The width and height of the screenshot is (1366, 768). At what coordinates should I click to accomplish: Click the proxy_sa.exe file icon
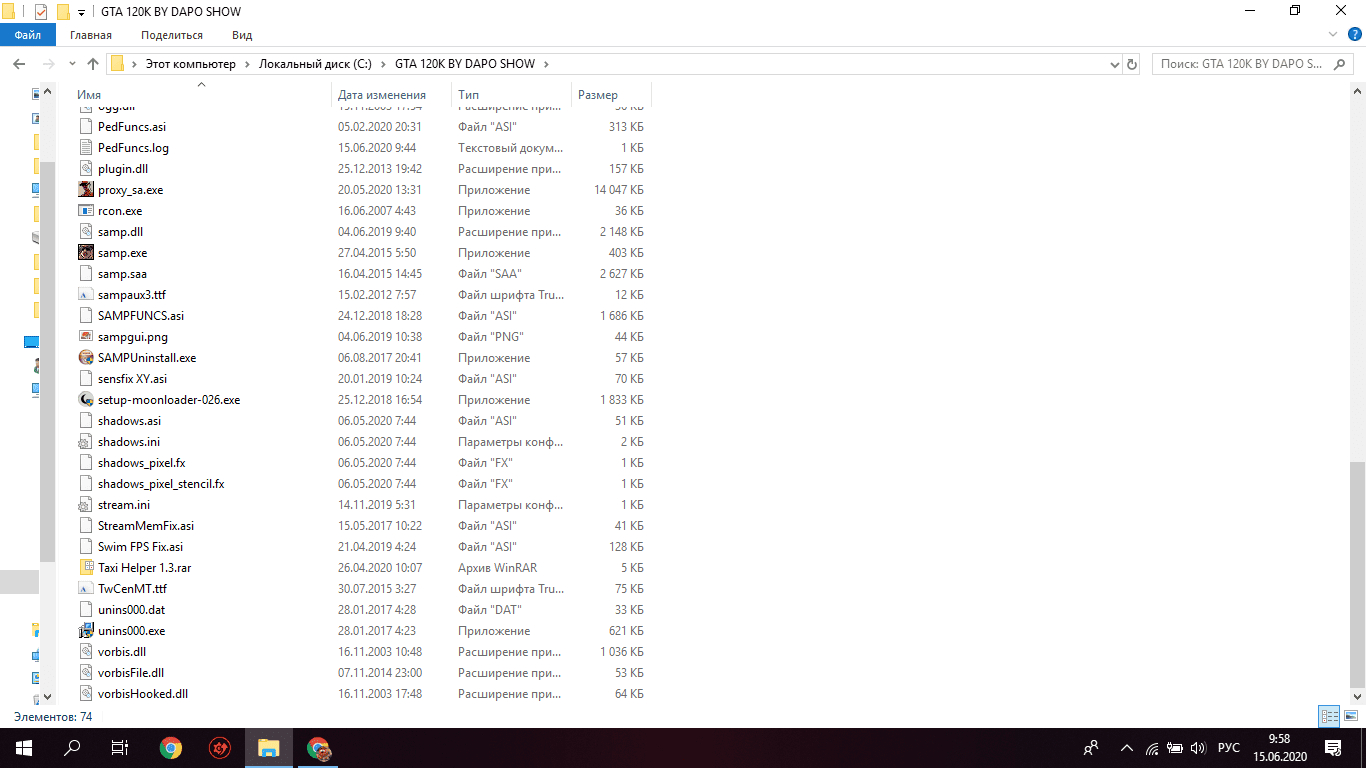(x=86, y=190)
